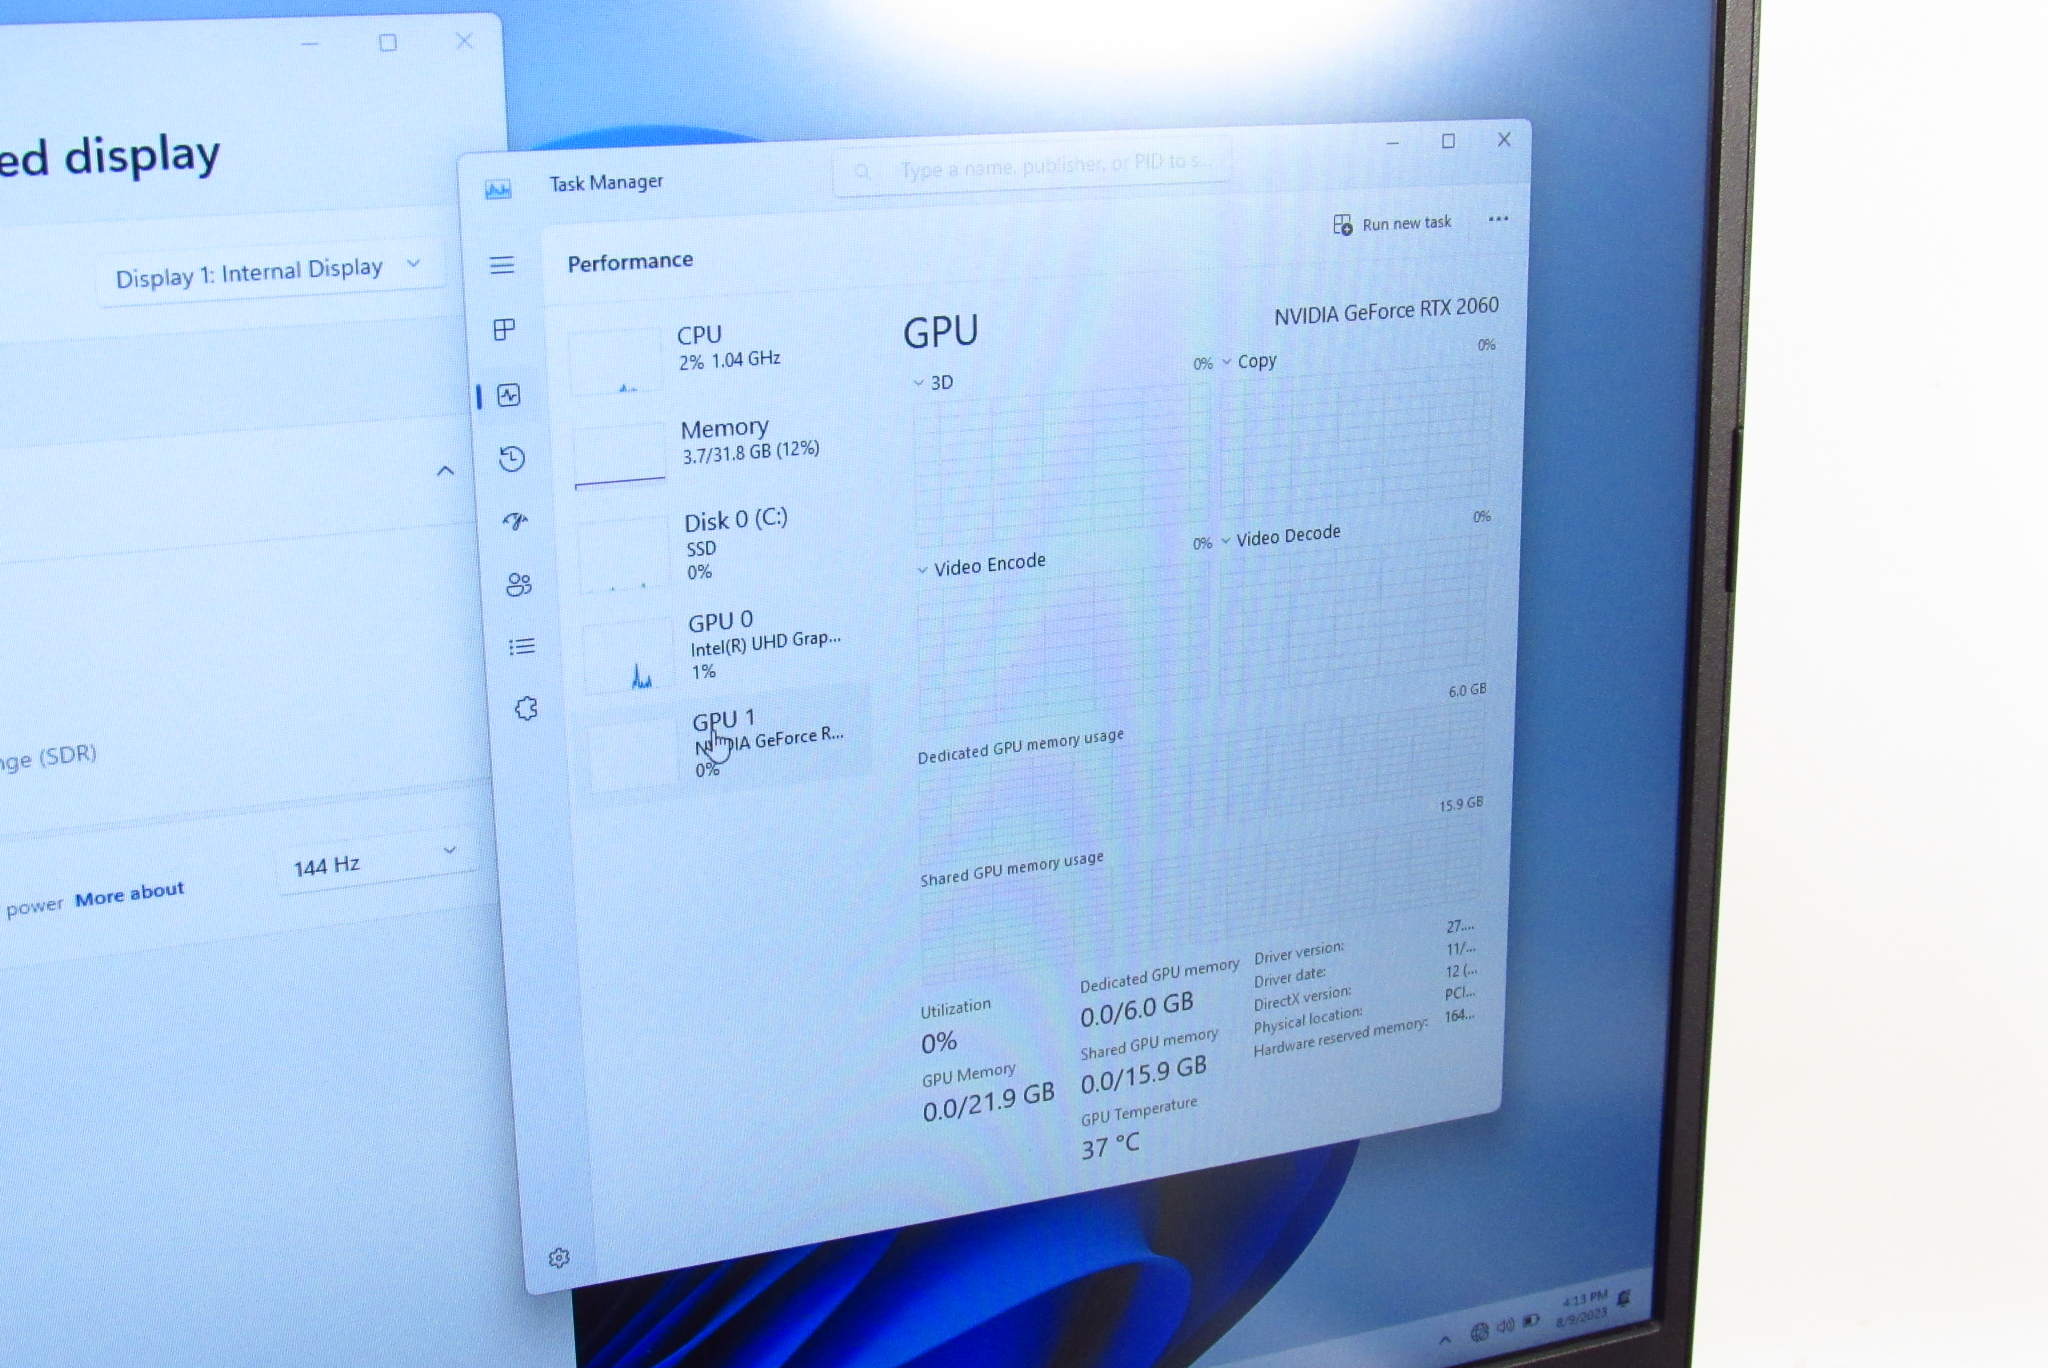The height and width of the screenshot is (1368, 2048).
Task: Open the App history icon
Action: click(512, 459)
